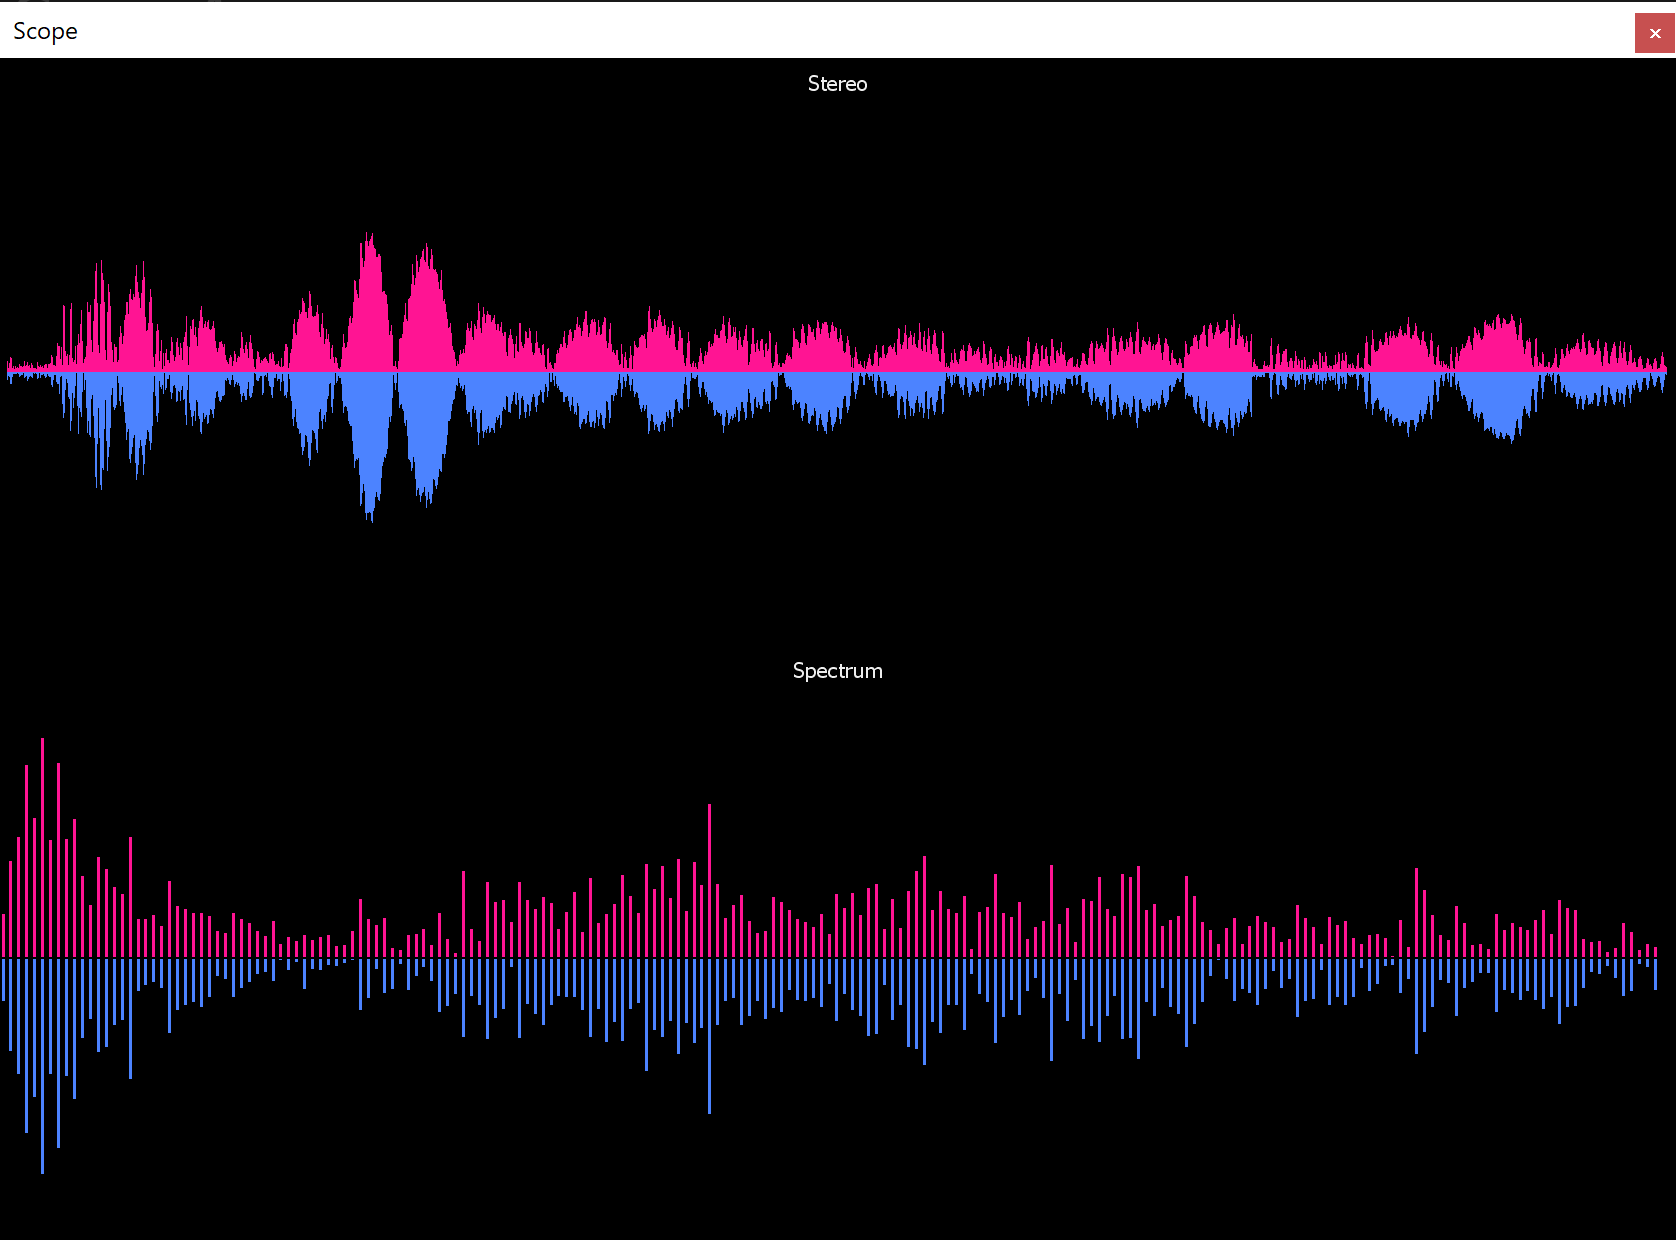Click the Spectrum section label
Screen dimensions: 1676x1240
point(837,671)
